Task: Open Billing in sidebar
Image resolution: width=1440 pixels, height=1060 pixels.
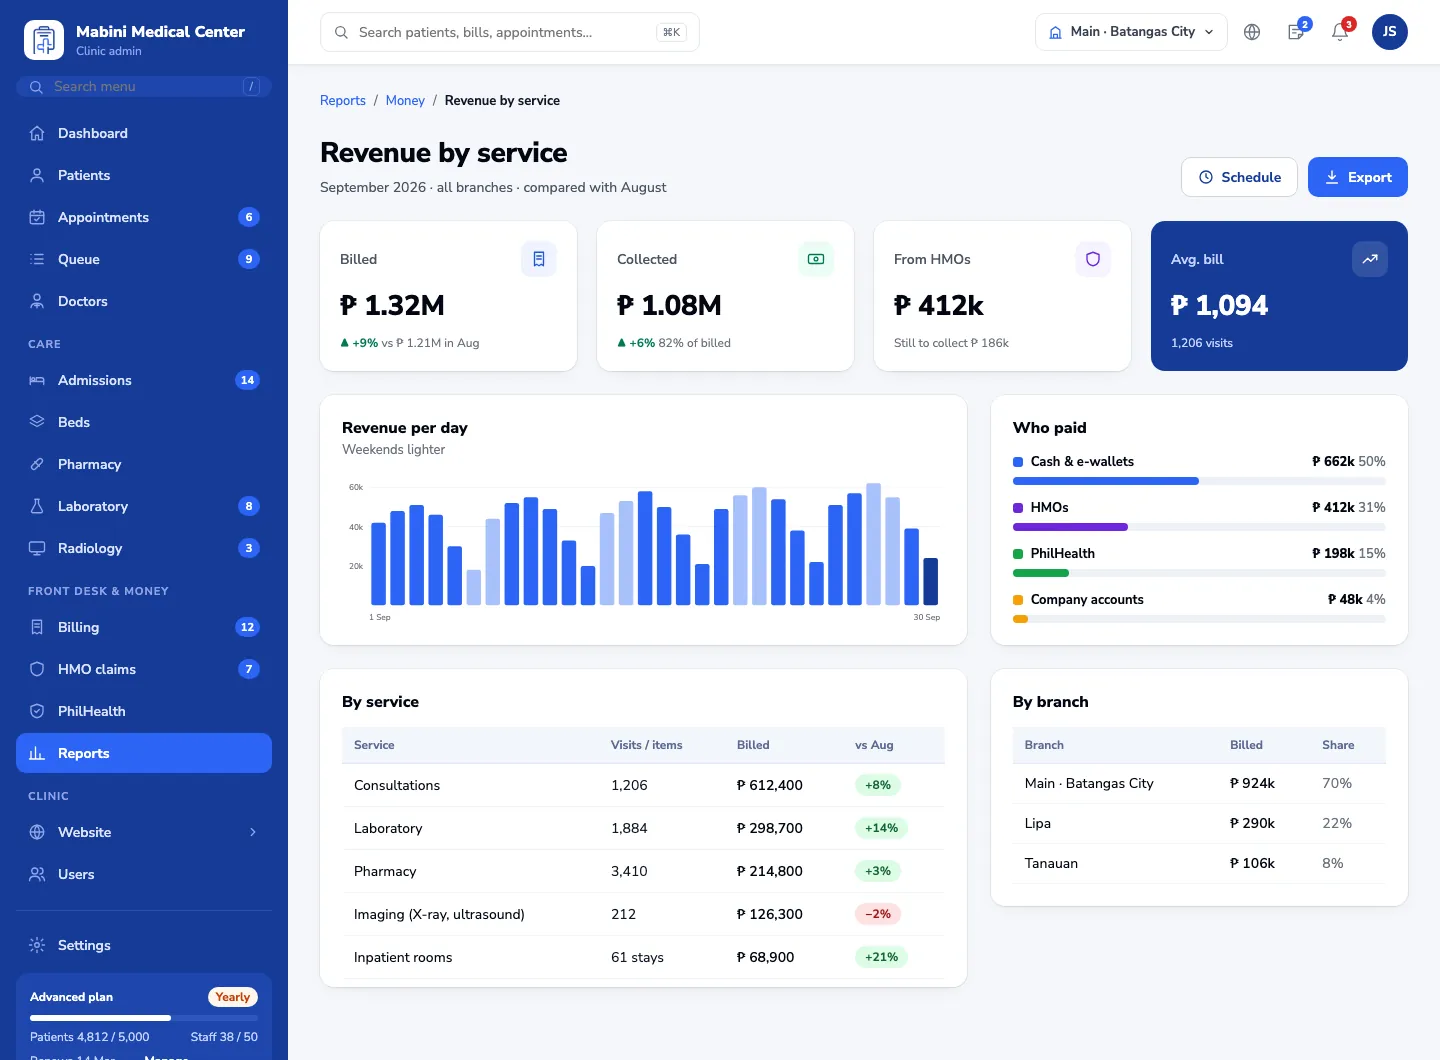Action: [144, 627]
